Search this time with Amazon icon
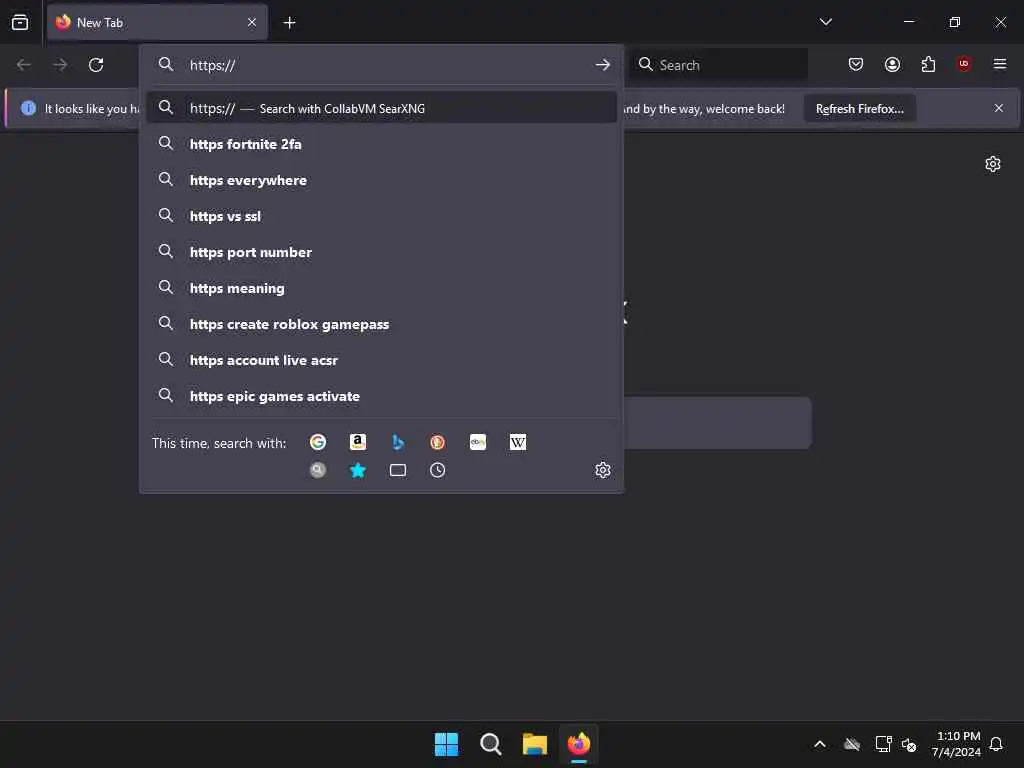 [358, 442]
